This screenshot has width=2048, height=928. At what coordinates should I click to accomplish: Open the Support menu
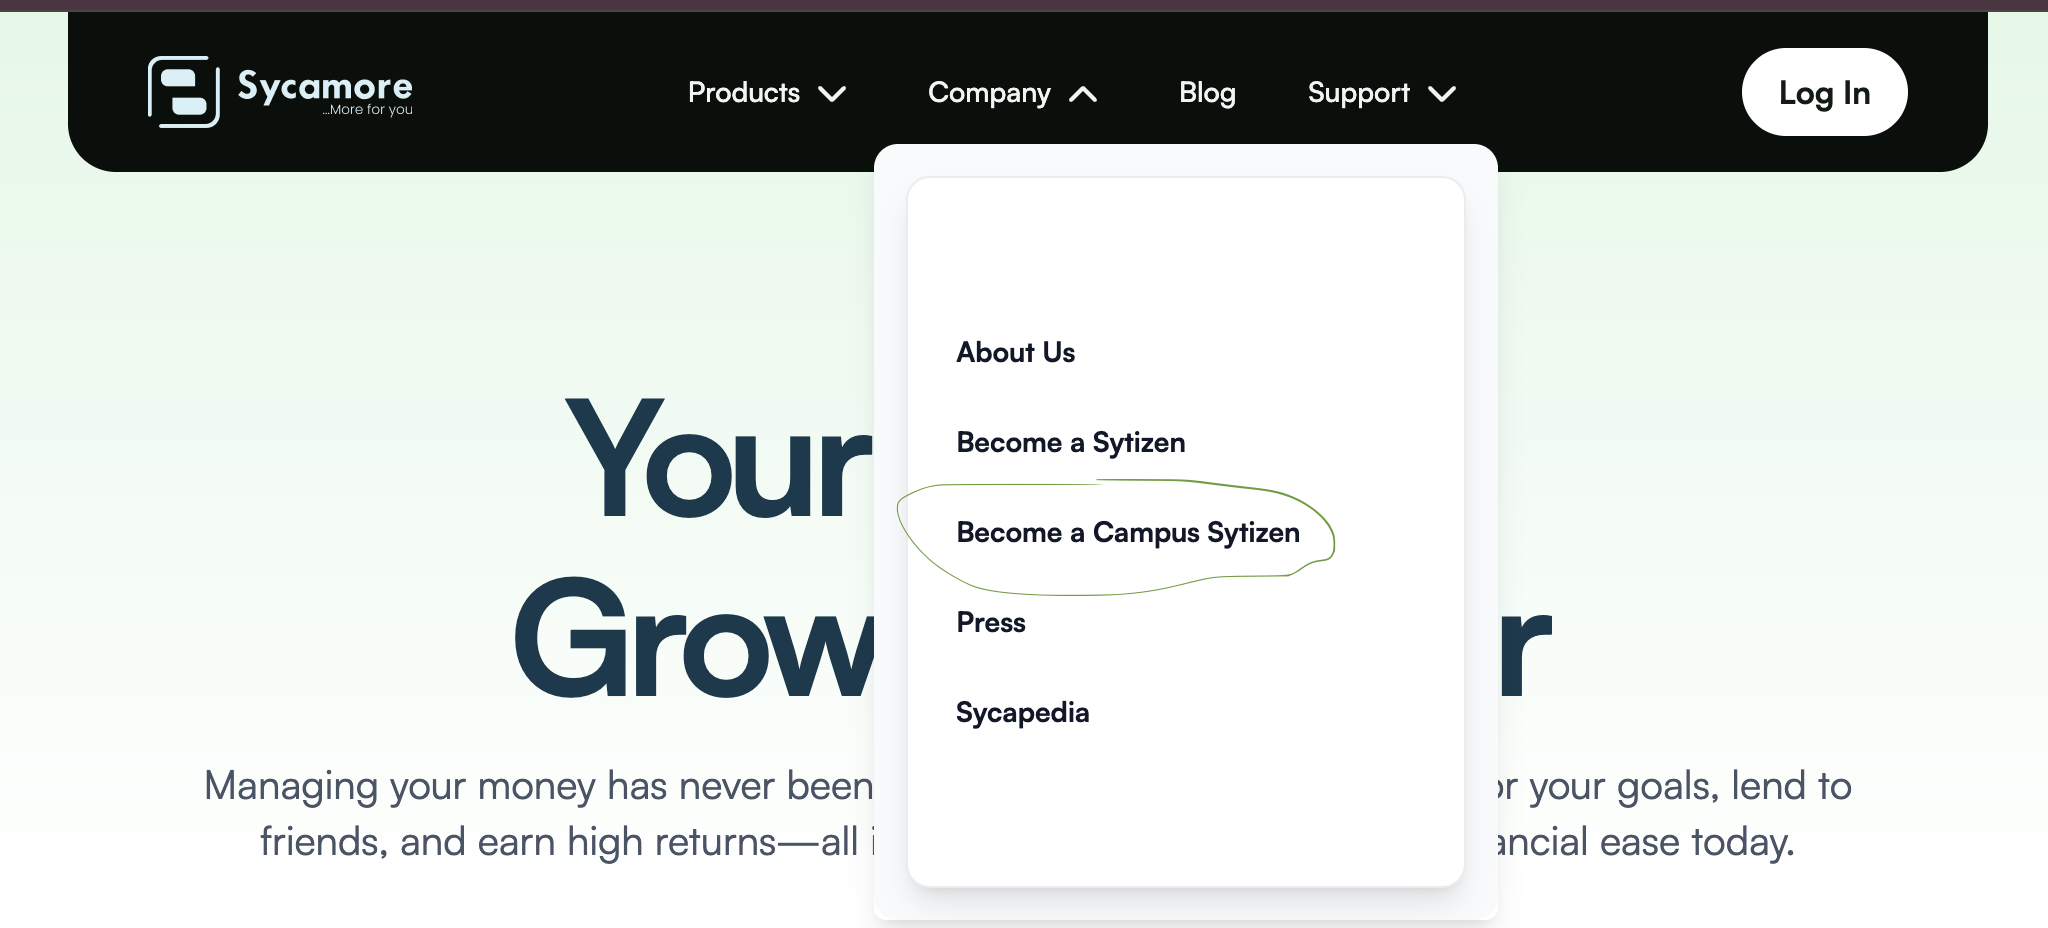coord(1358,93)
